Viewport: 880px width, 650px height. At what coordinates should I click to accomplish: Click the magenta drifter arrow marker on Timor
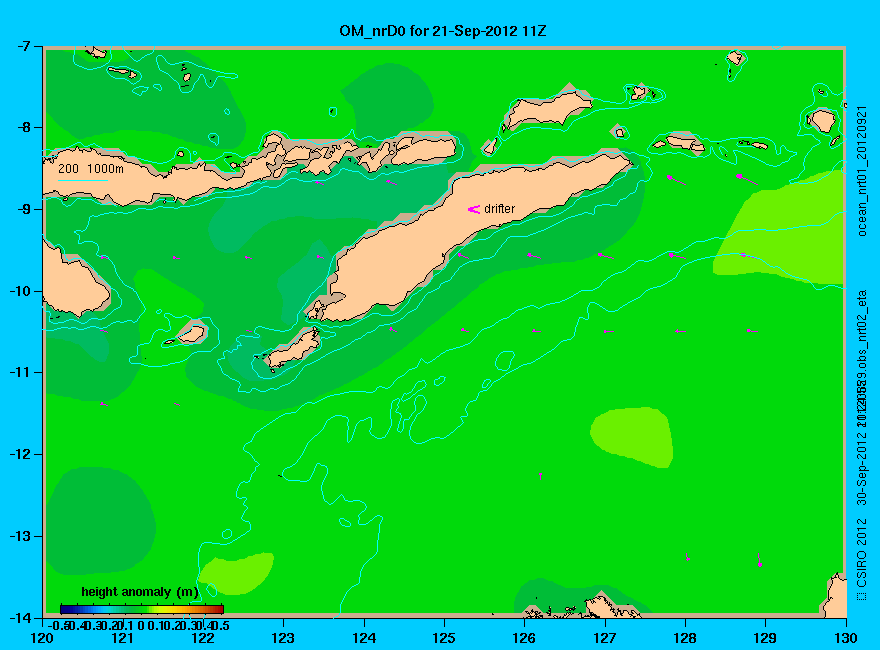coord(474,209)
